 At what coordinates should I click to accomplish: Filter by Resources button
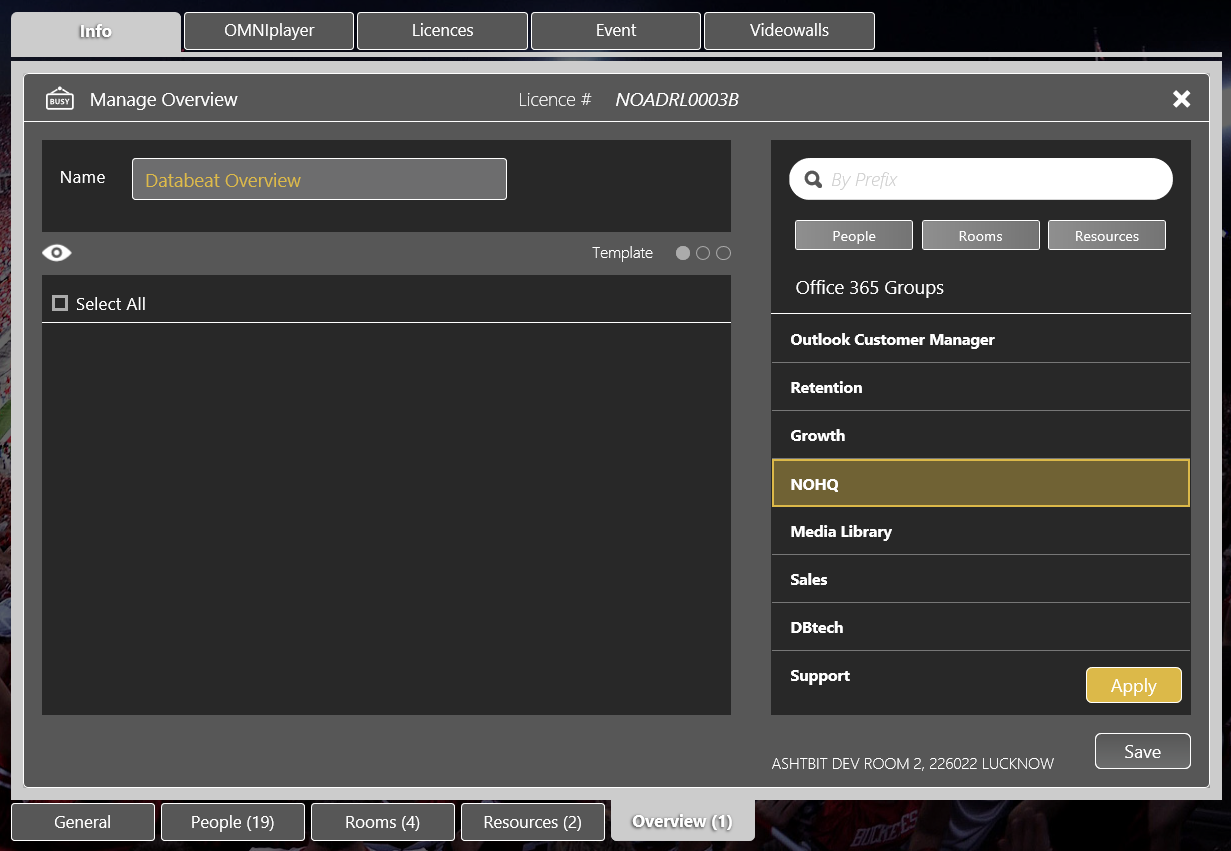tap(1107, 236)
